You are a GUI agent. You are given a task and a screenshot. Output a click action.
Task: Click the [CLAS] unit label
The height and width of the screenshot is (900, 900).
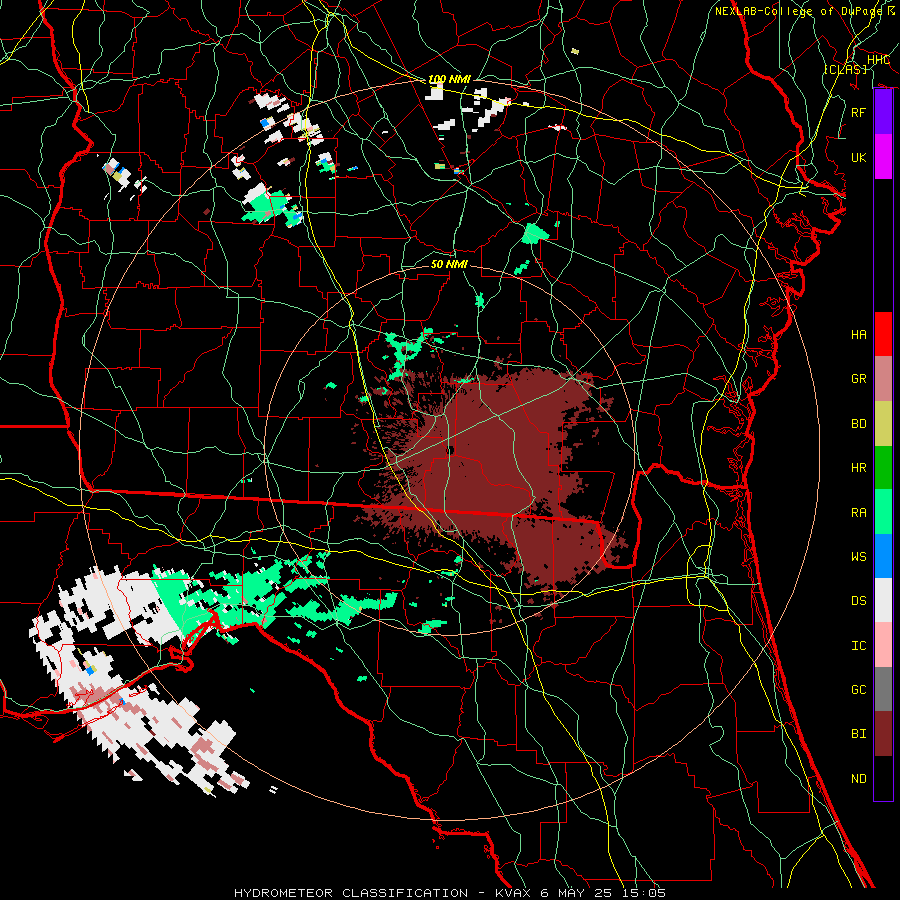pos(845,69)
